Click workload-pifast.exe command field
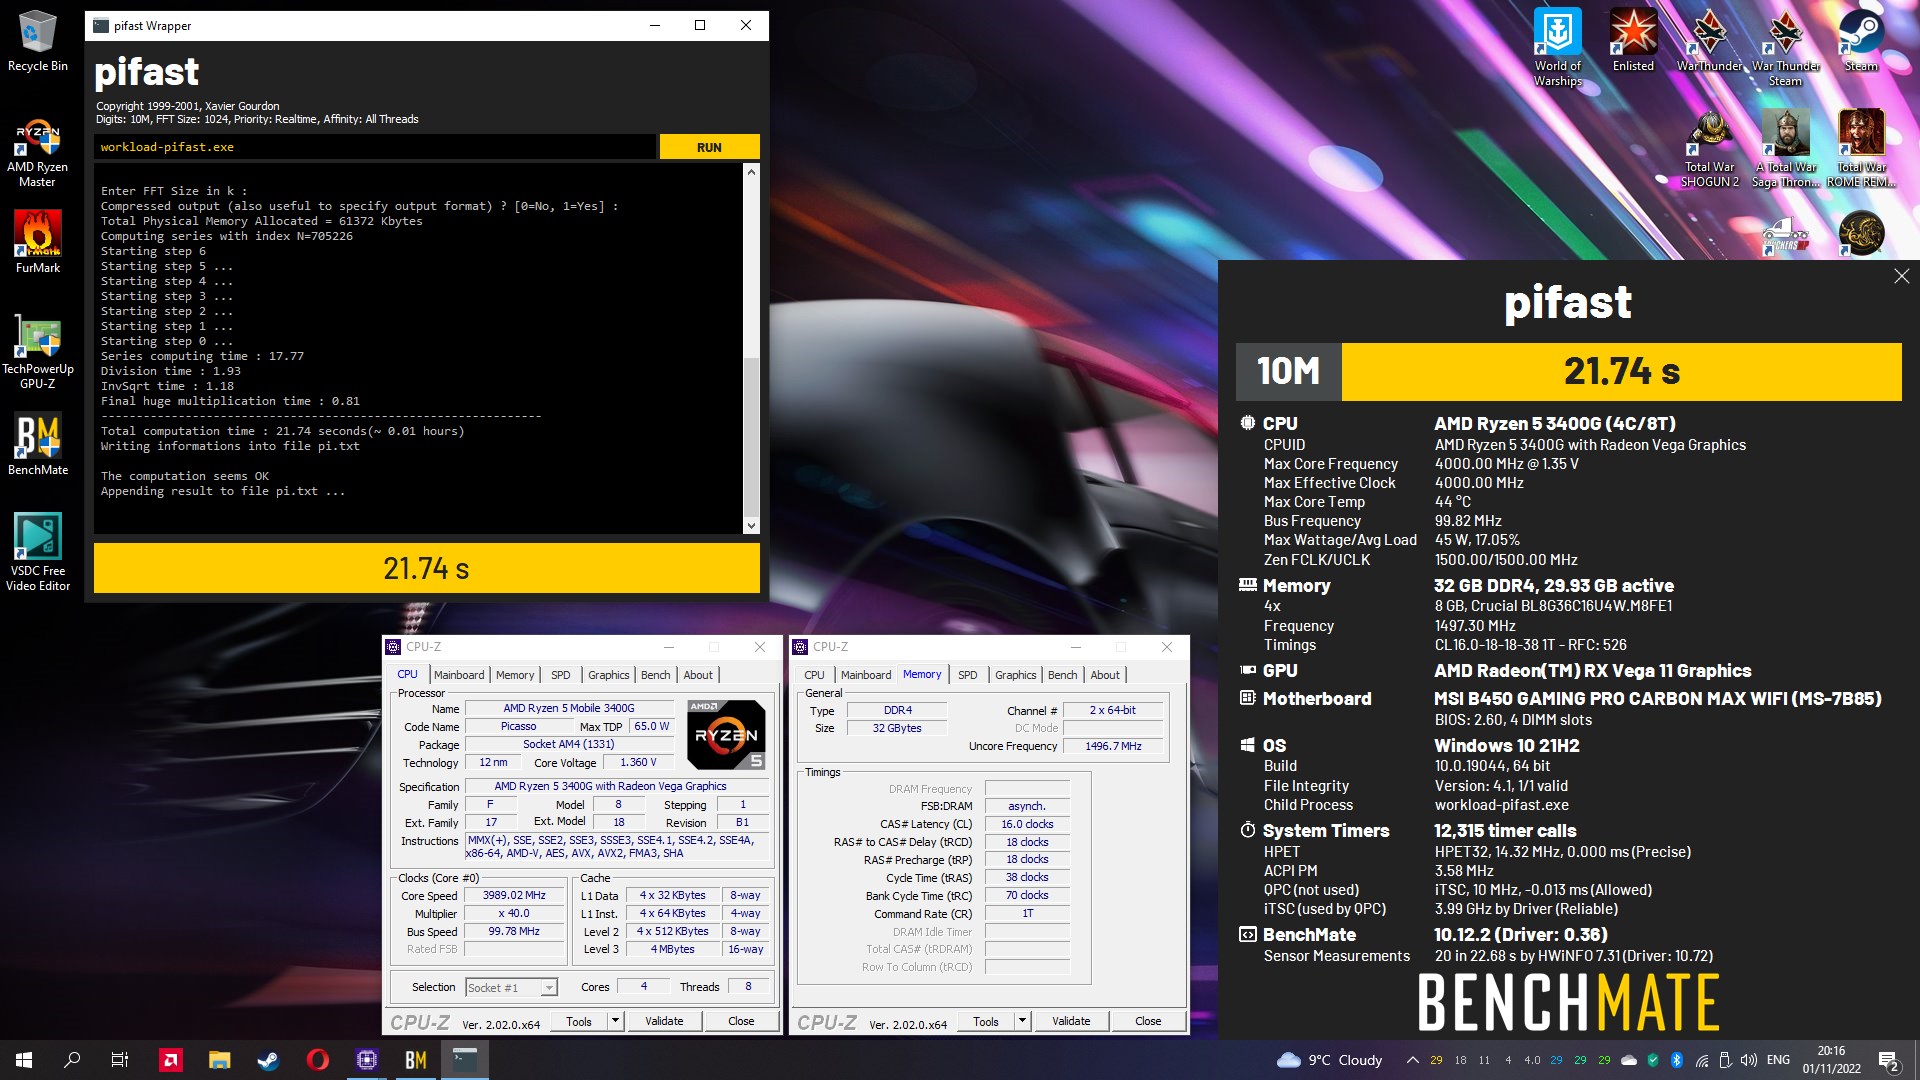Screen dimensions: 1920x1080 pos(375,147)
